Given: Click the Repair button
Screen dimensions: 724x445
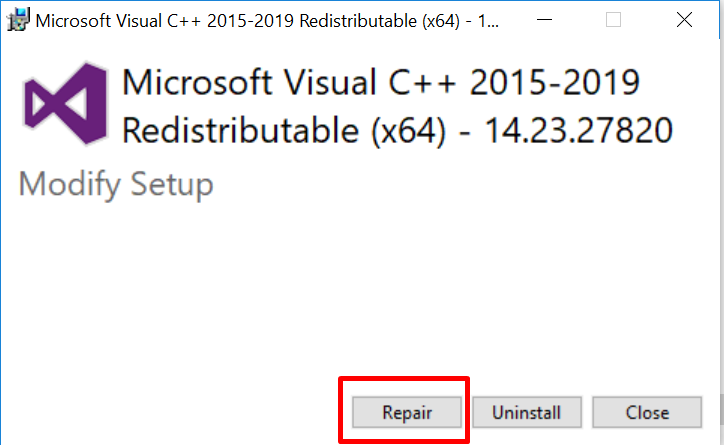Looking at the screenshot, I should [405, 412].
